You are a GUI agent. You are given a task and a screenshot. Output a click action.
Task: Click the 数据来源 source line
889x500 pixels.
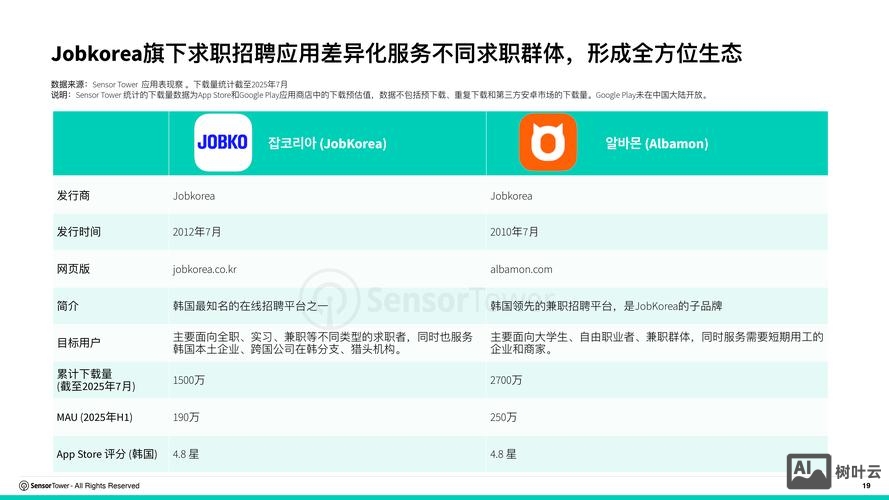pos(170,84)
